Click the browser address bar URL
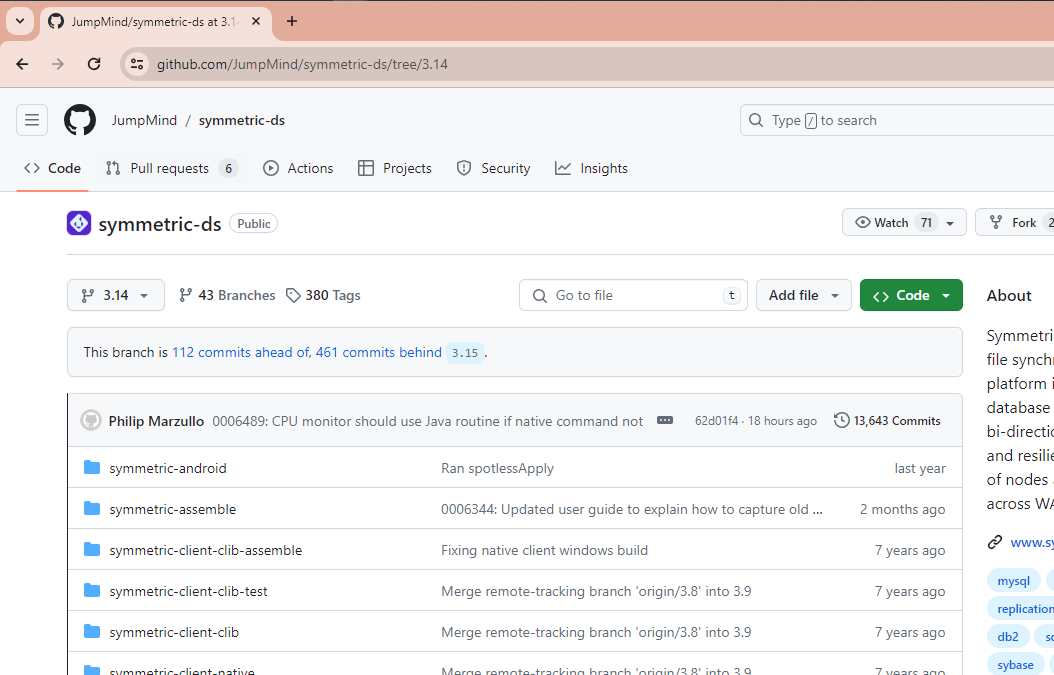Screen dimensions: 1054x675 pyautogui.click(x=302, y=64)
